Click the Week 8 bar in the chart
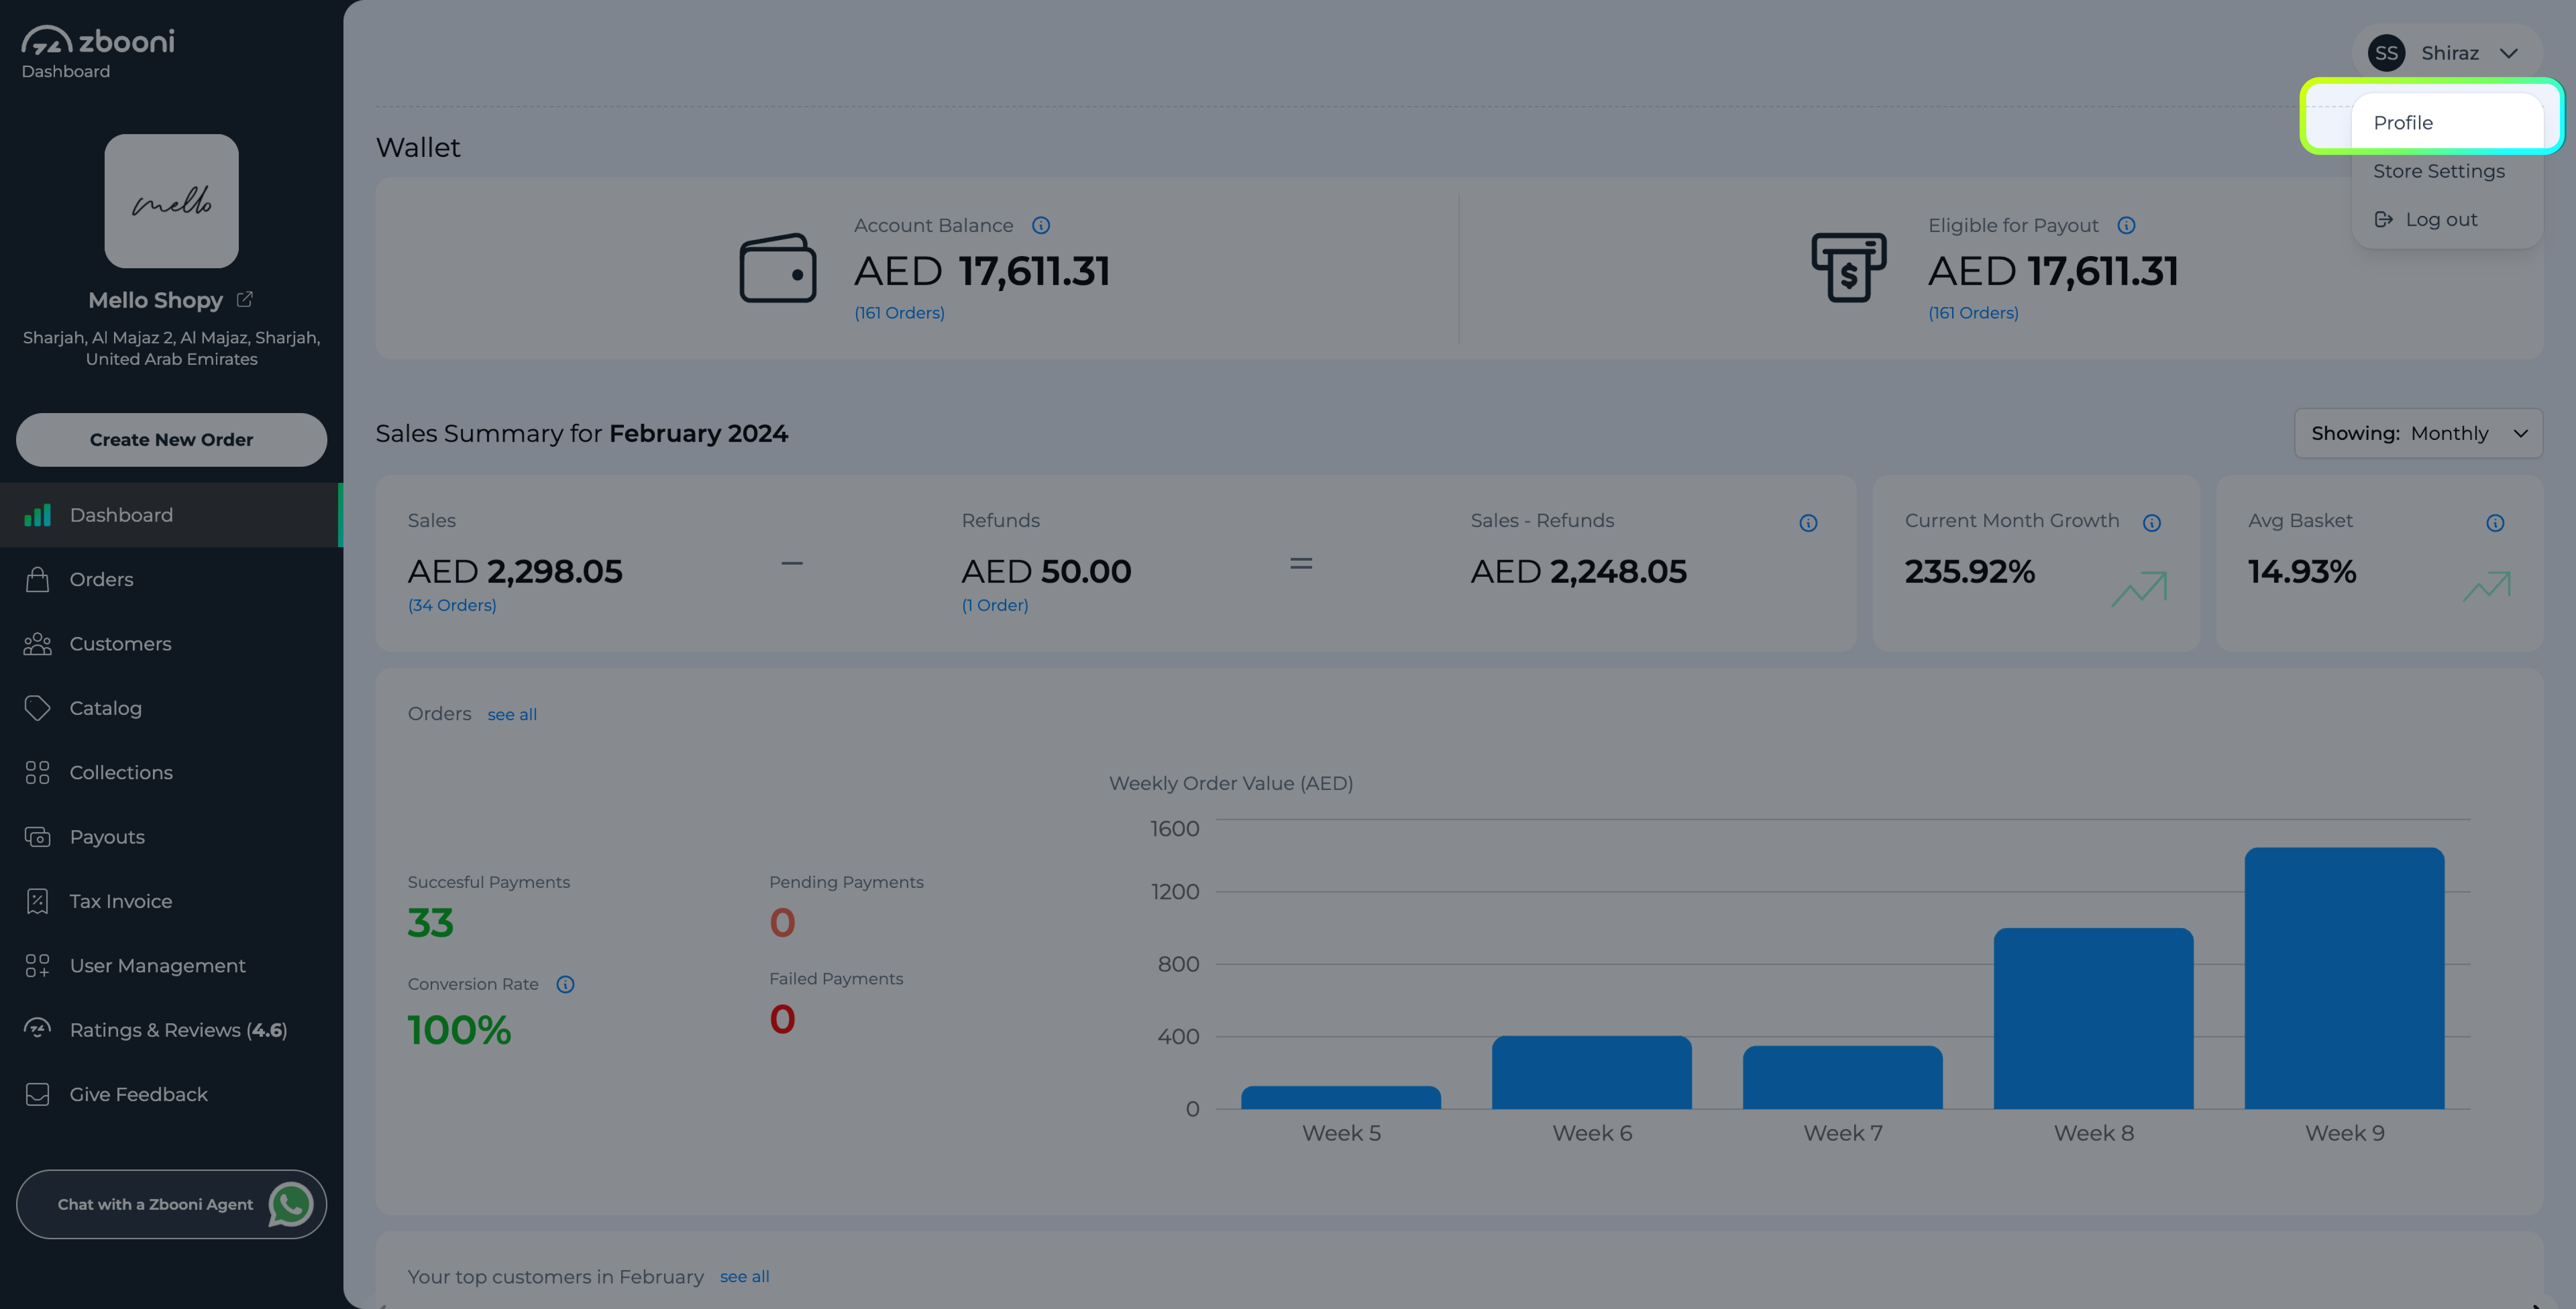2576x1309 pixels. [2093, 1018]
